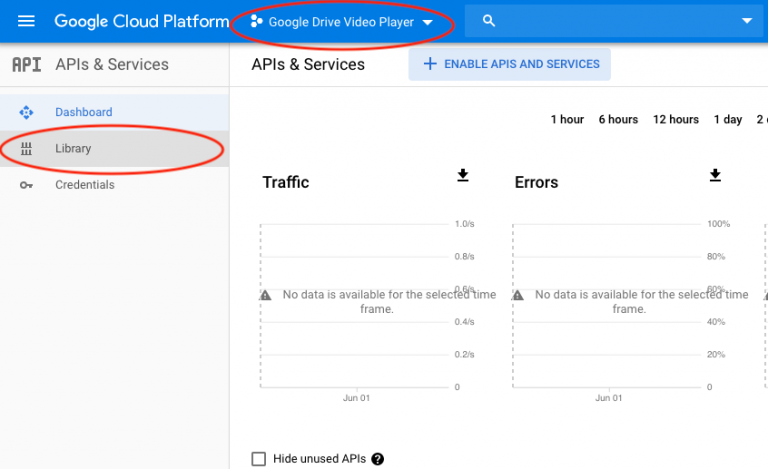Download the Traffic chart data
This screenshot has height=469, width=768.
coord(463,176)
